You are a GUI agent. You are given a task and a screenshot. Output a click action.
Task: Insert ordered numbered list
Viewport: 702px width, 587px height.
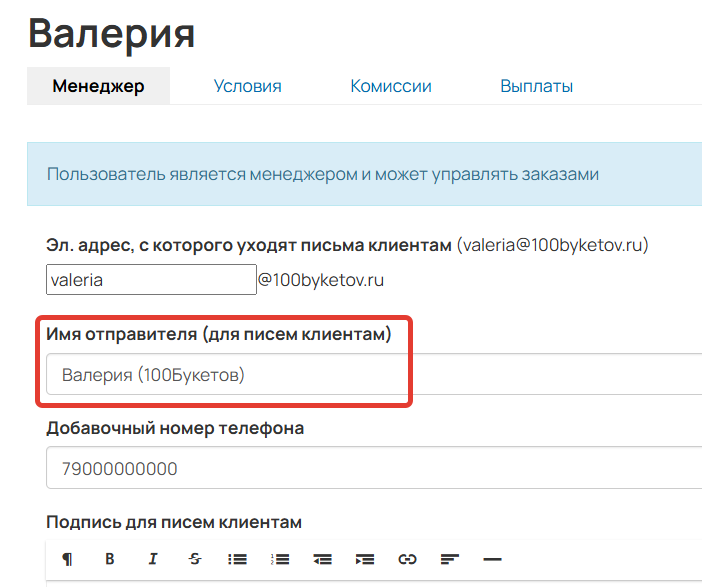[x=280, y=559]
